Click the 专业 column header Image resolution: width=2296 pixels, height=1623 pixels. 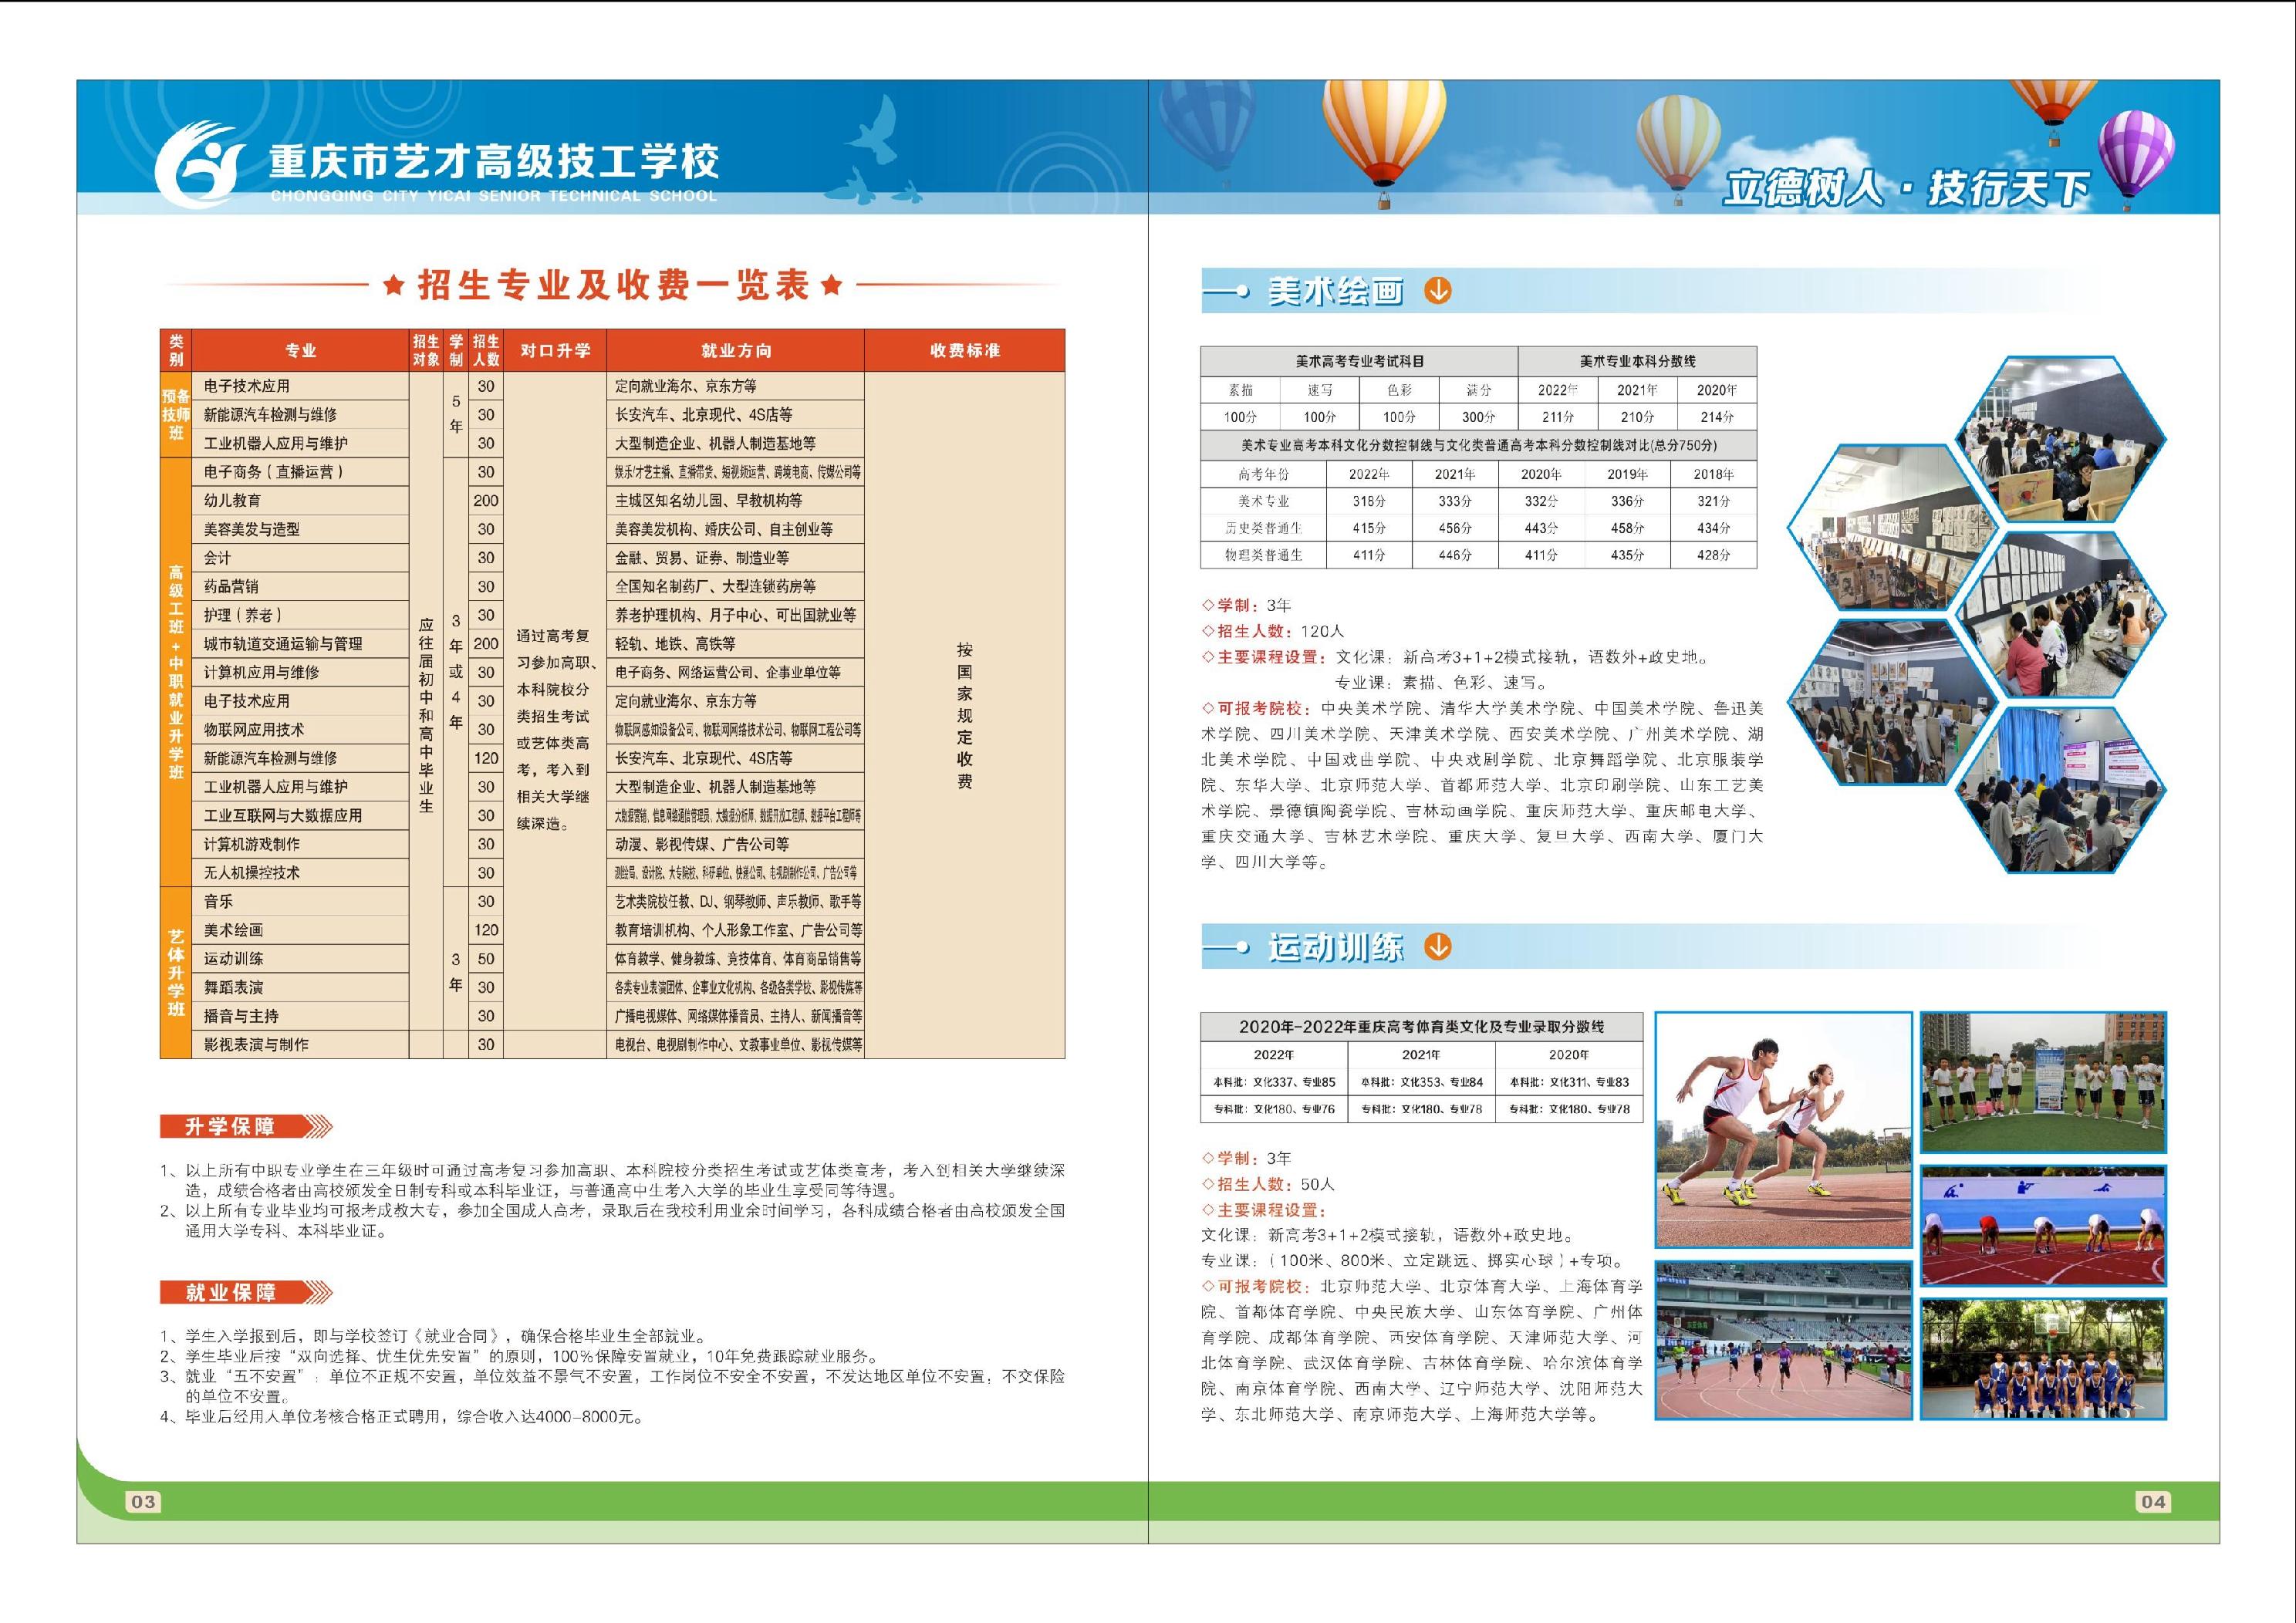pyautogui.click(x=300, y=350)
